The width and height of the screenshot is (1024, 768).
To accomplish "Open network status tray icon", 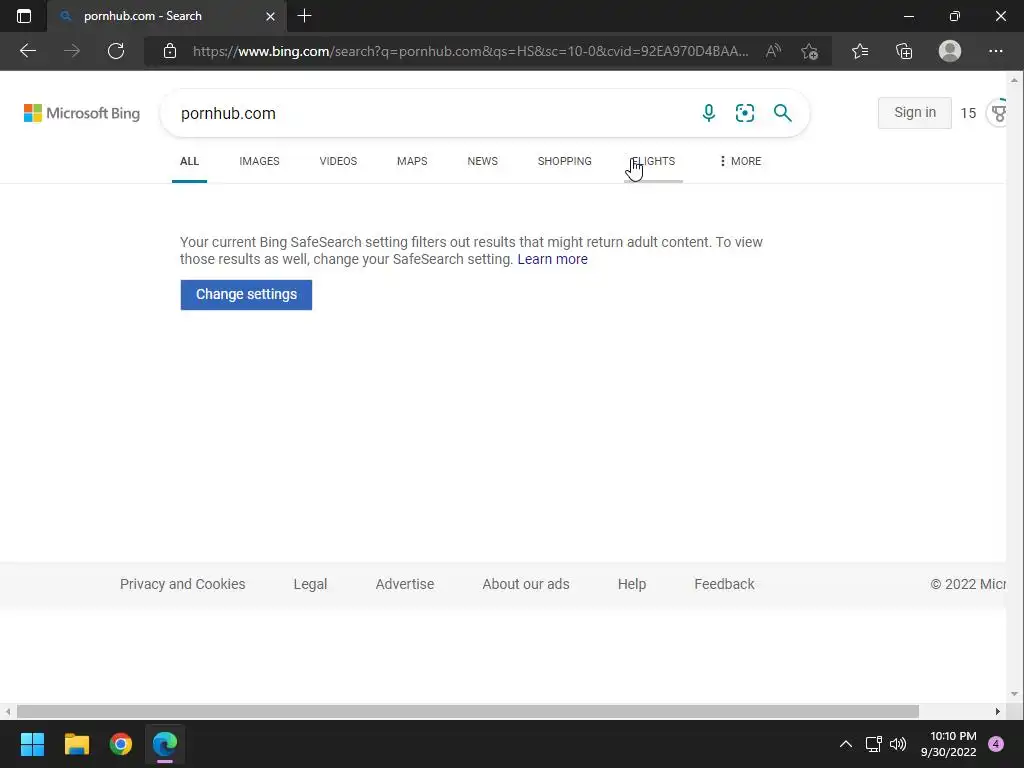I will point(873,744).
